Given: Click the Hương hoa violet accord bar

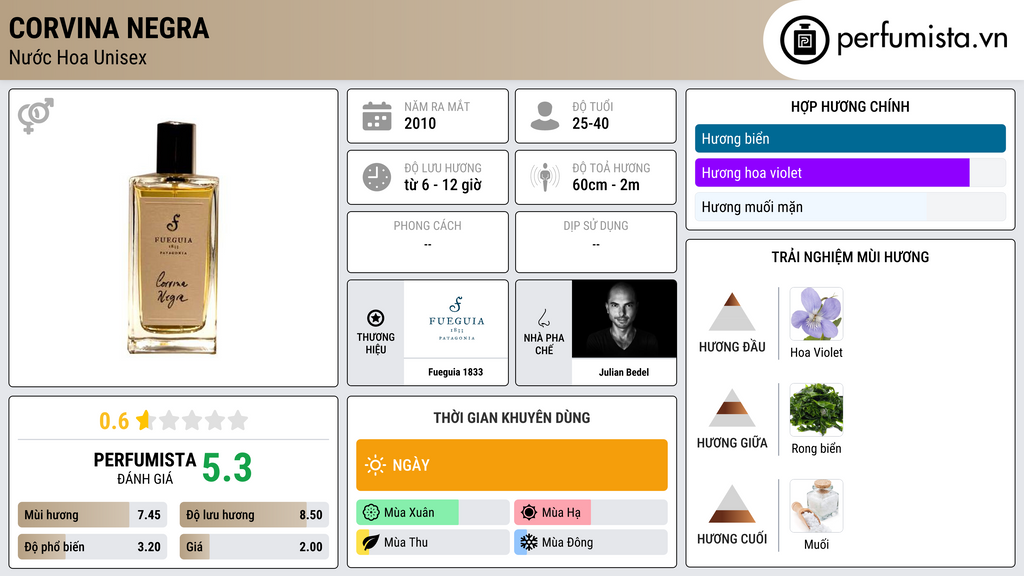Looking at the screenshot, I should pyautogui.click(x=850, y=173).
